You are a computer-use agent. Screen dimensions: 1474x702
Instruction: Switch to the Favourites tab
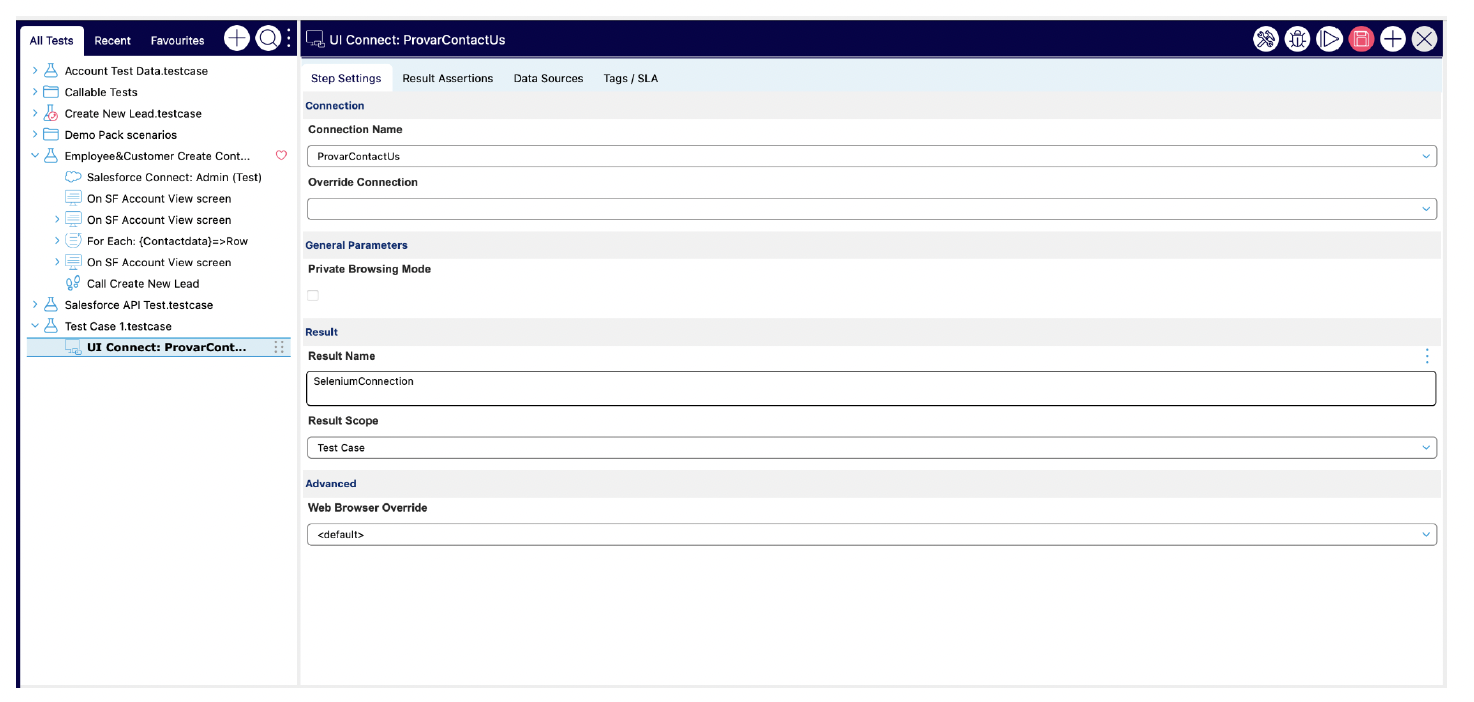pos(177,41)
